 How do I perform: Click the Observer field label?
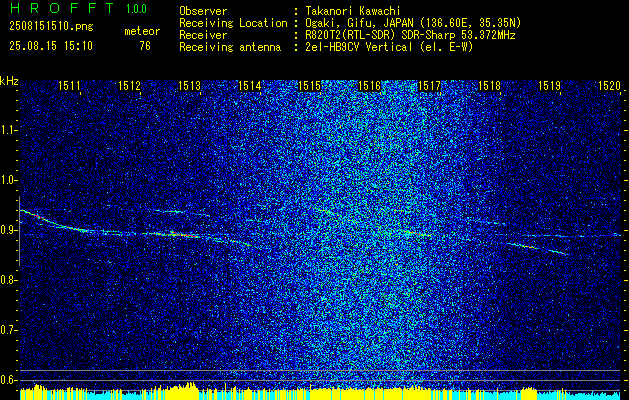pos(203,11)
